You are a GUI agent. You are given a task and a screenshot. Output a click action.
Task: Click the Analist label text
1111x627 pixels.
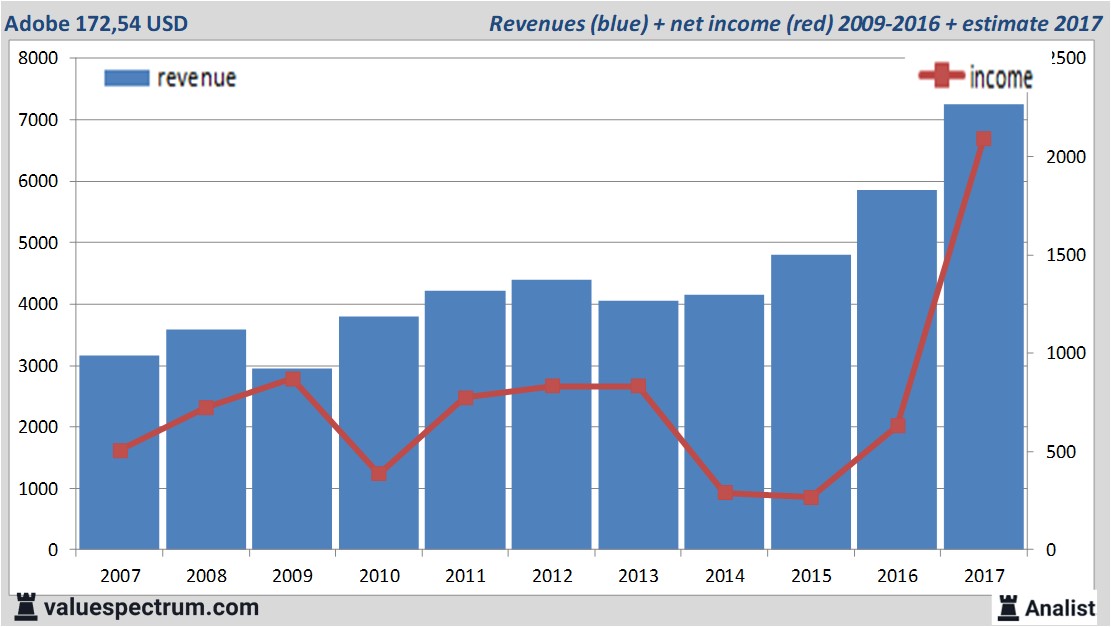point(1060,608)
